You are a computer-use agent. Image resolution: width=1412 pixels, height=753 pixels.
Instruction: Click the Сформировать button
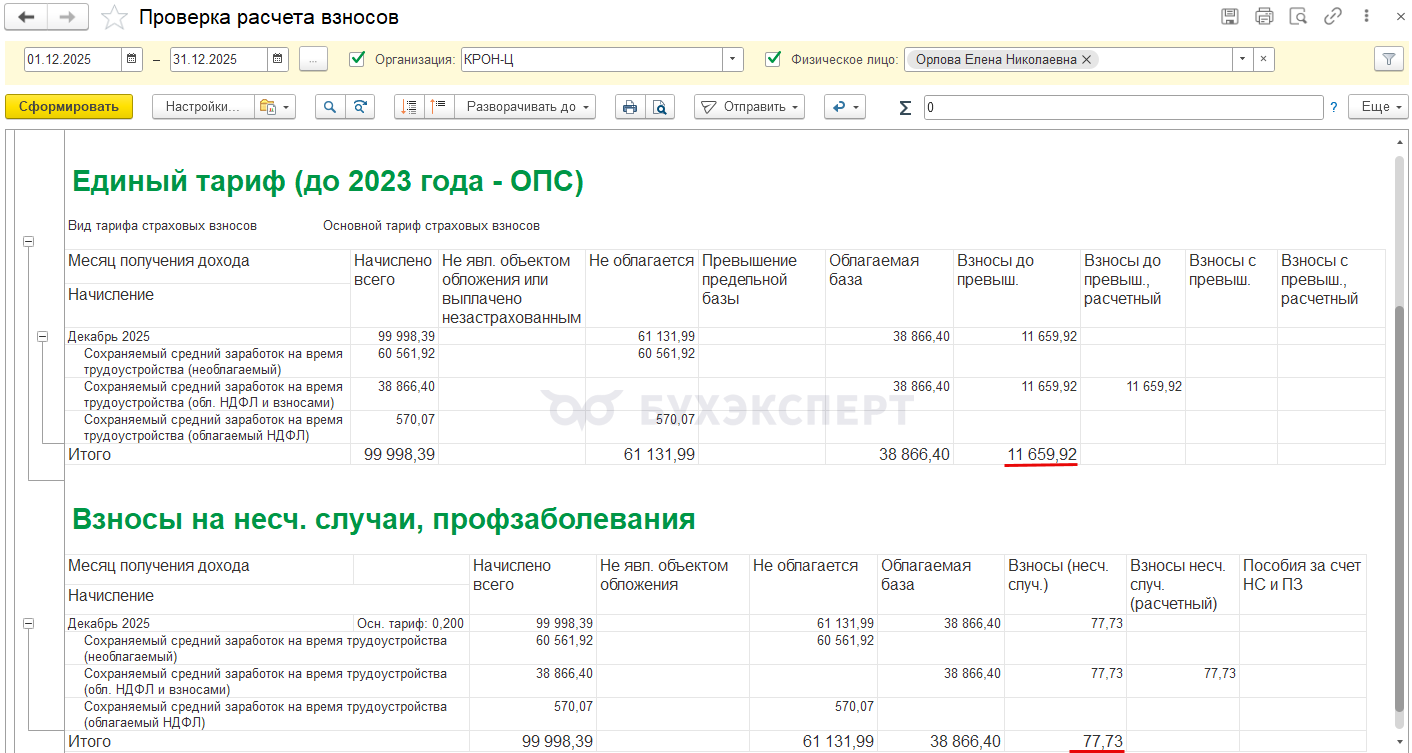tap(69, 107)
